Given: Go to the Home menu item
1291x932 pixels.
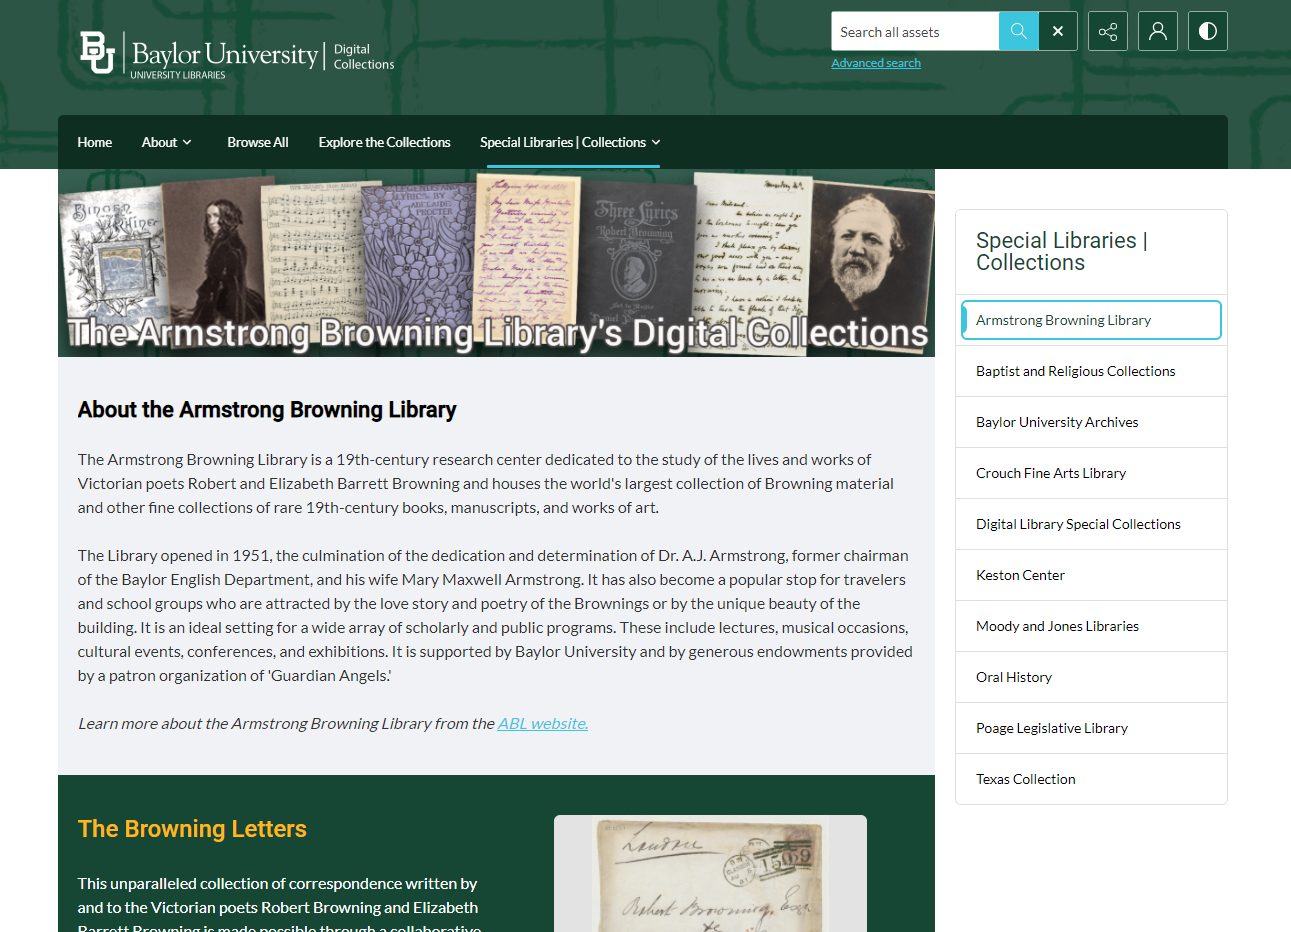Looking at the screenshot, I should 95,142.
